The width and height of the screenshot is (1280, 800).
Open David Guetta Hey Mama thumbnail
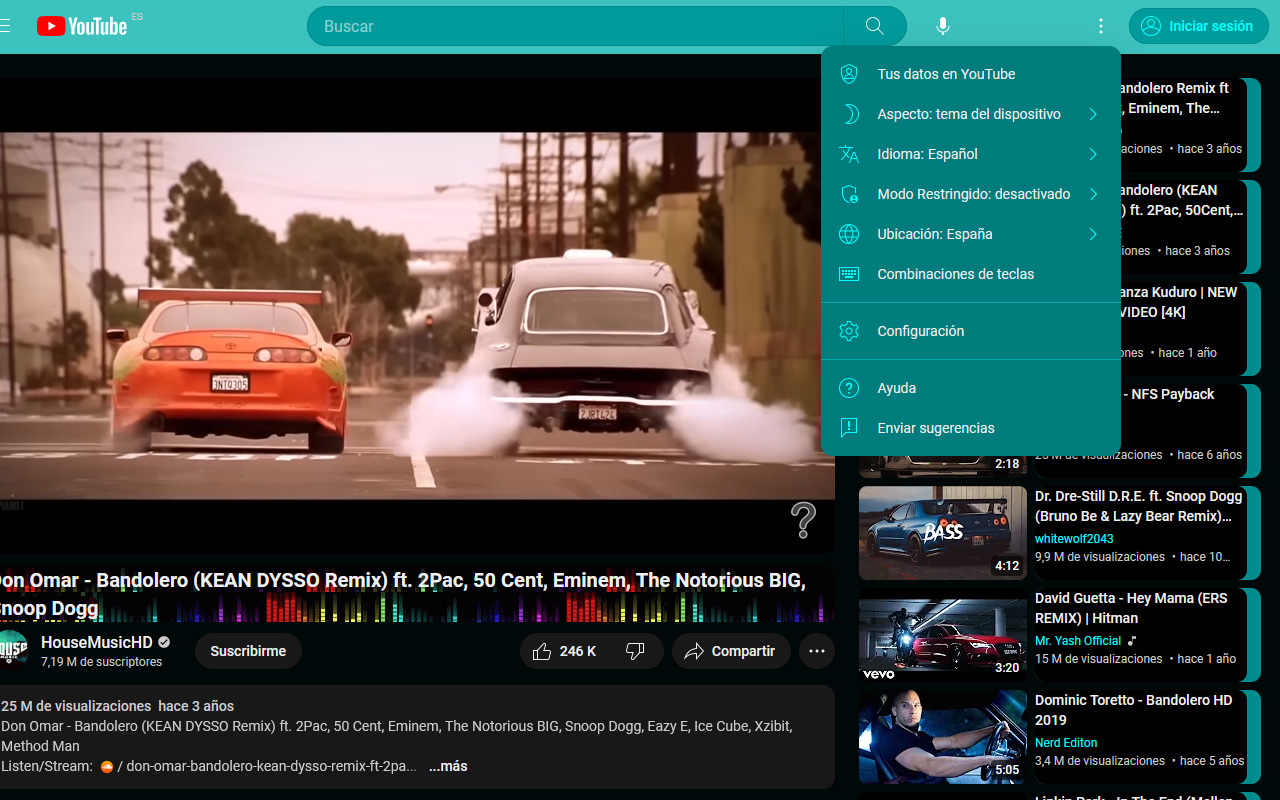[x=943, y=635]
